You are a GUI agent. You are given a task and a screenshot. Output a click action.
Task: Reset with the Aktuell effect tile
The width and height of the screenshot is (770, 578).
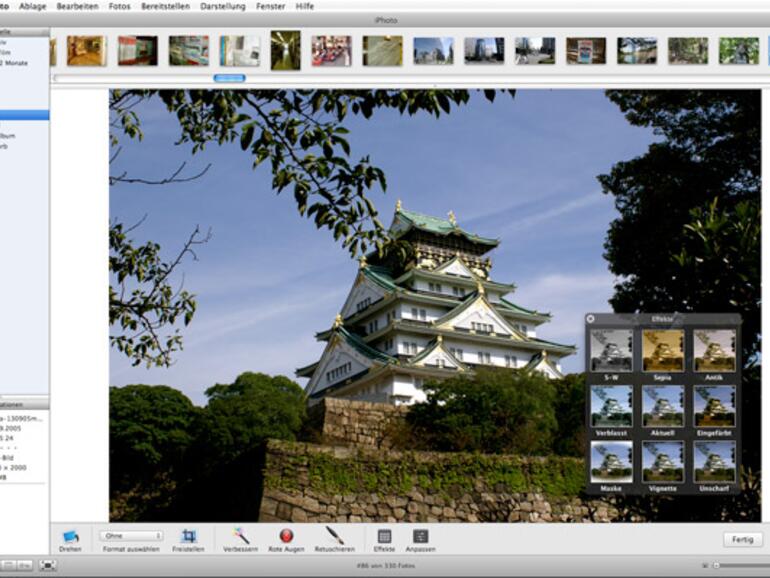tap(663, 406)
